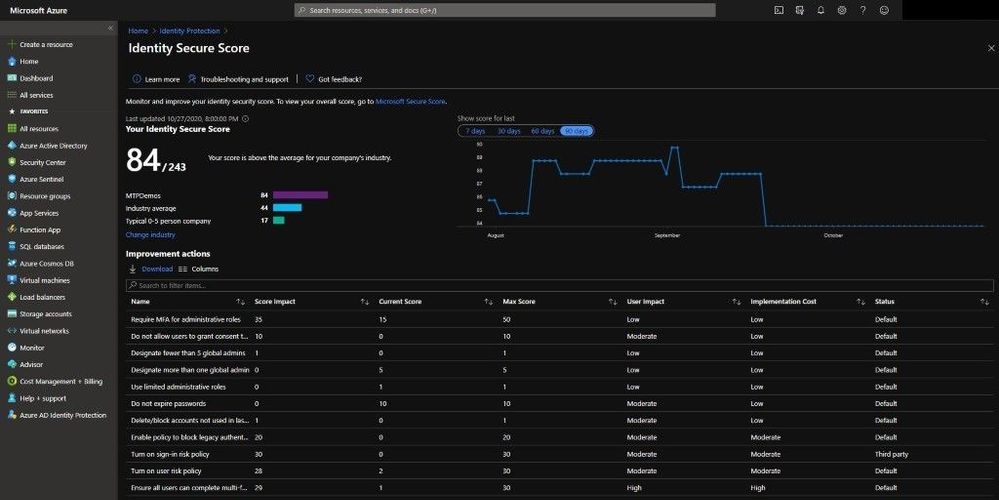Click the green Typical company bar
Screen dimensions: 999x500
pos(279,220)
